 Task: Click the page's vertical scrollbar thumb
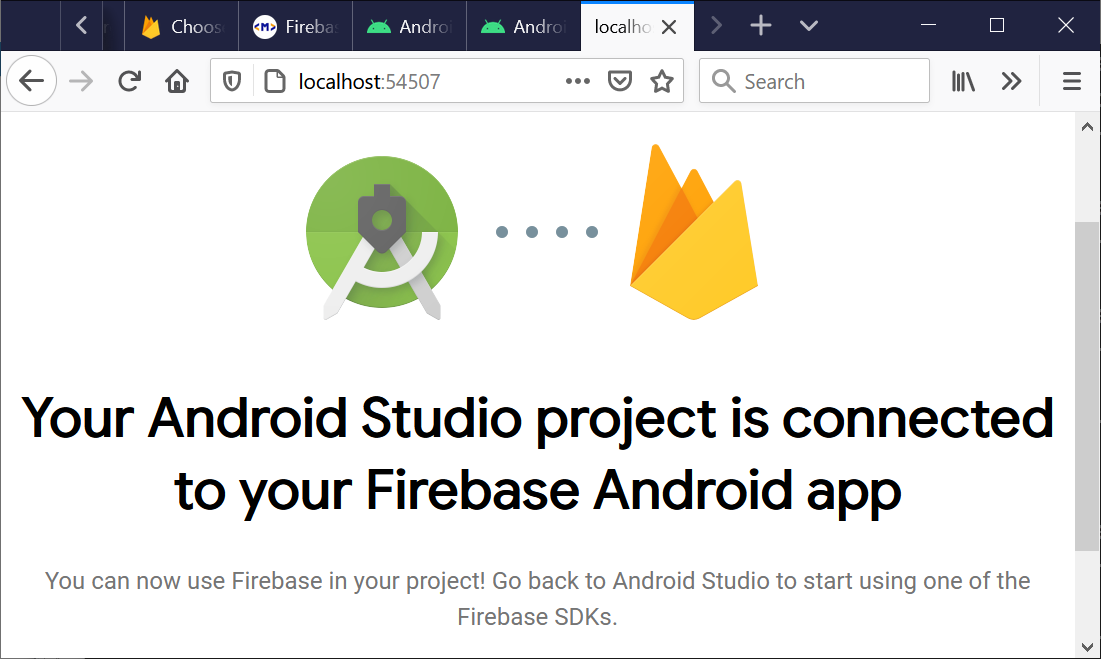1085,385
